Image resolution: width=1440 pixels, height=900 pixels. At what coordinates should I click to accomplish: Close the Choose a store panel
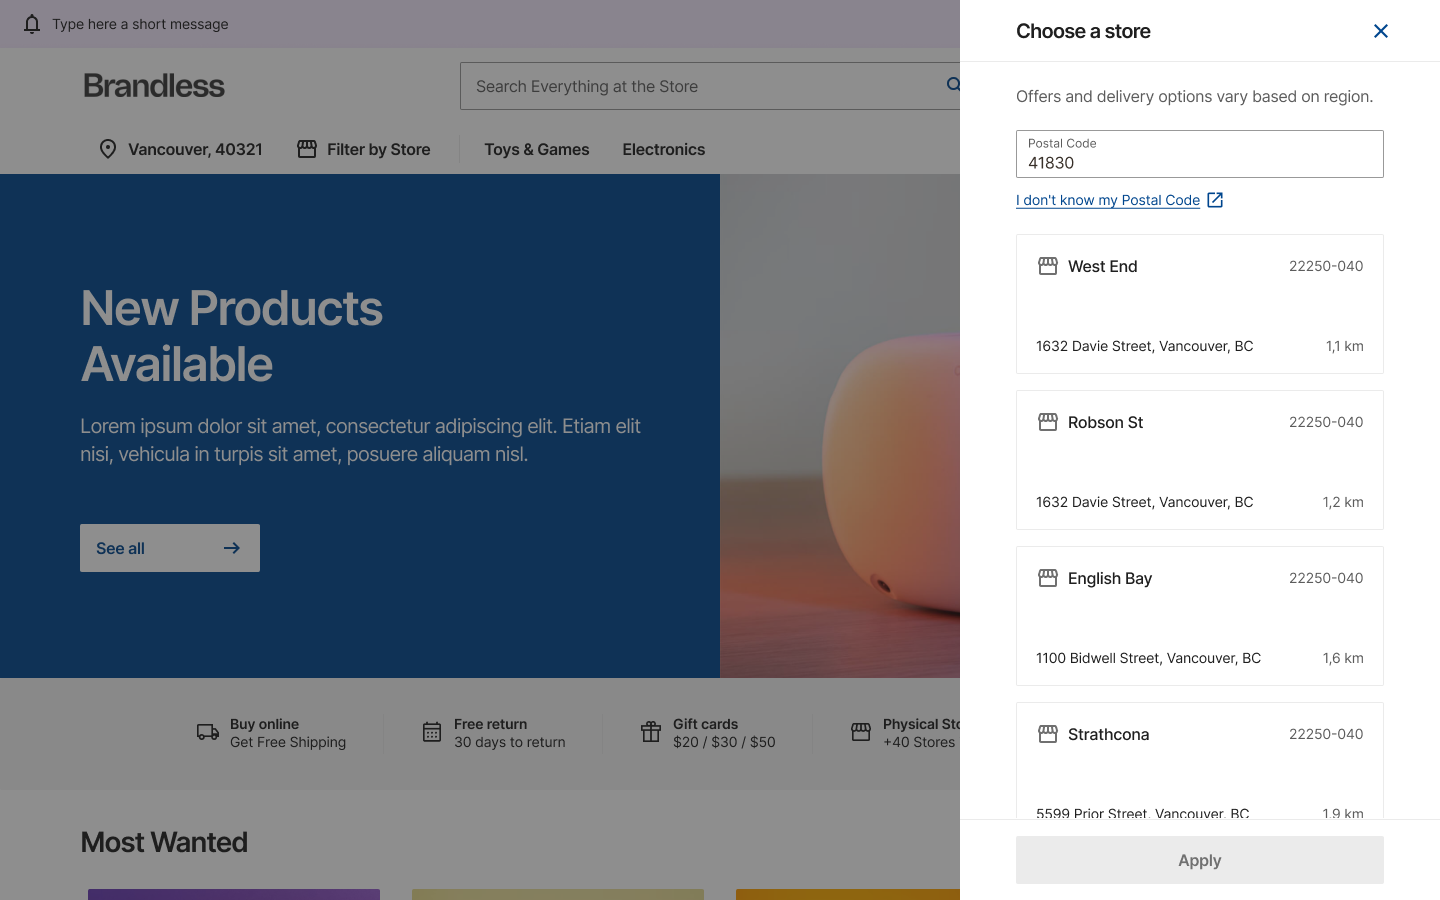[x=1381, y=31]
